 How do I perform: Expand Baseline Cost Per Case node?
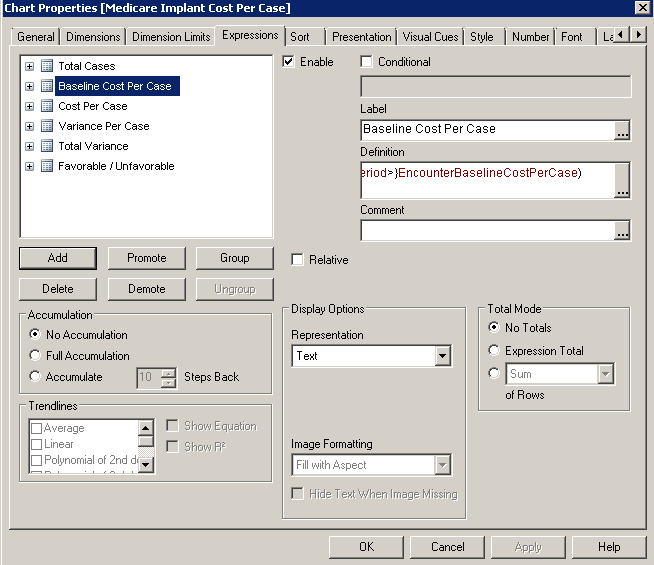coord(29,86)
